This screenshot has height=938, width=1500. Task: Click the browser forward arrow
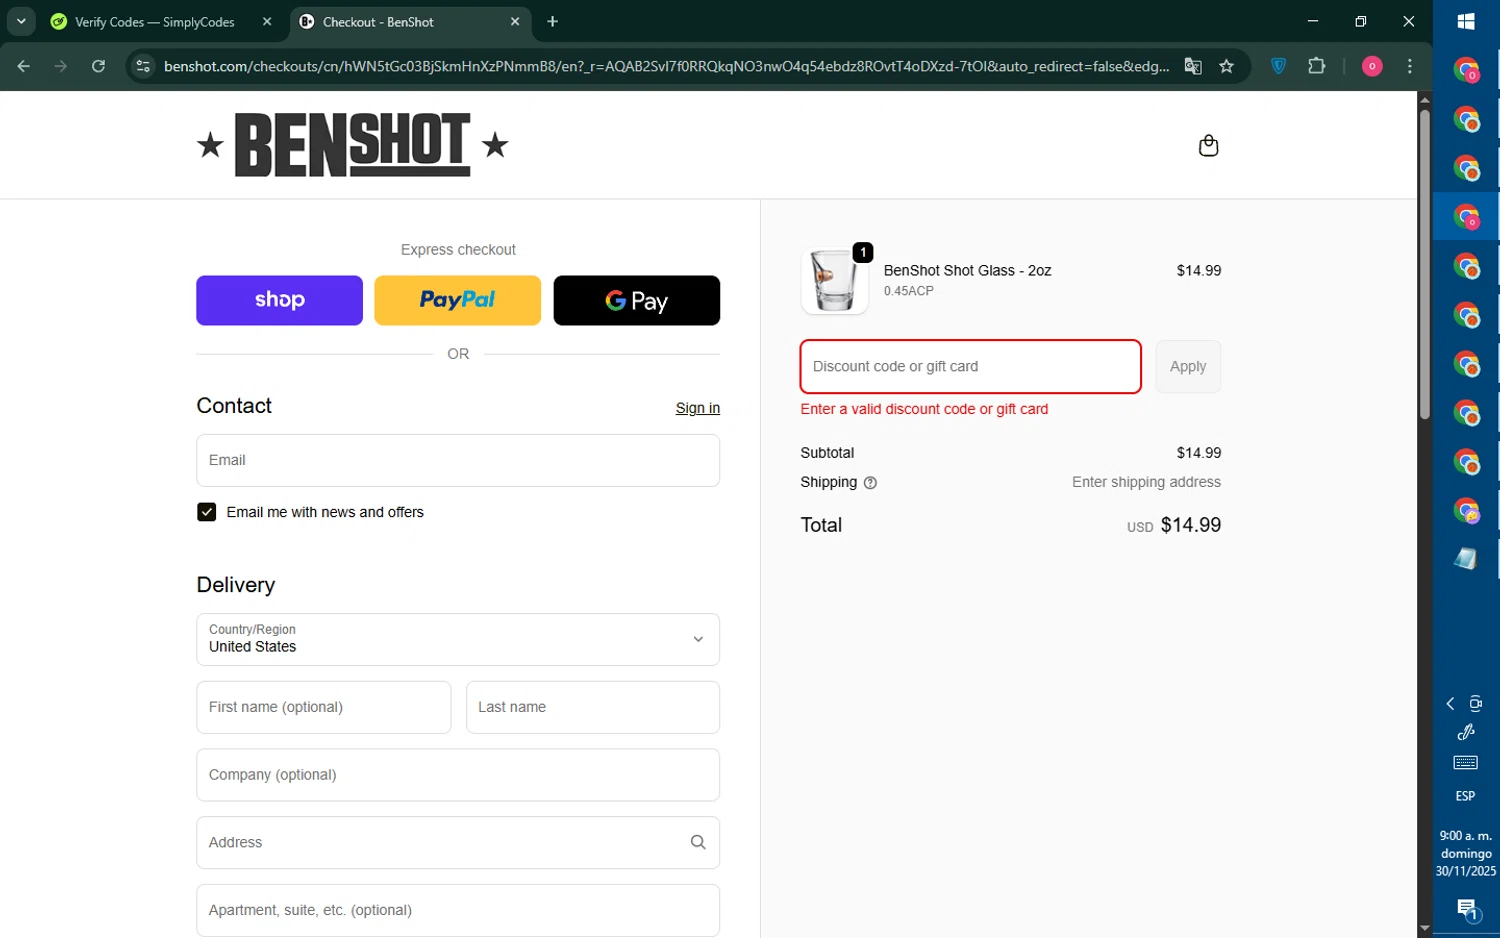tap(61, 66)
